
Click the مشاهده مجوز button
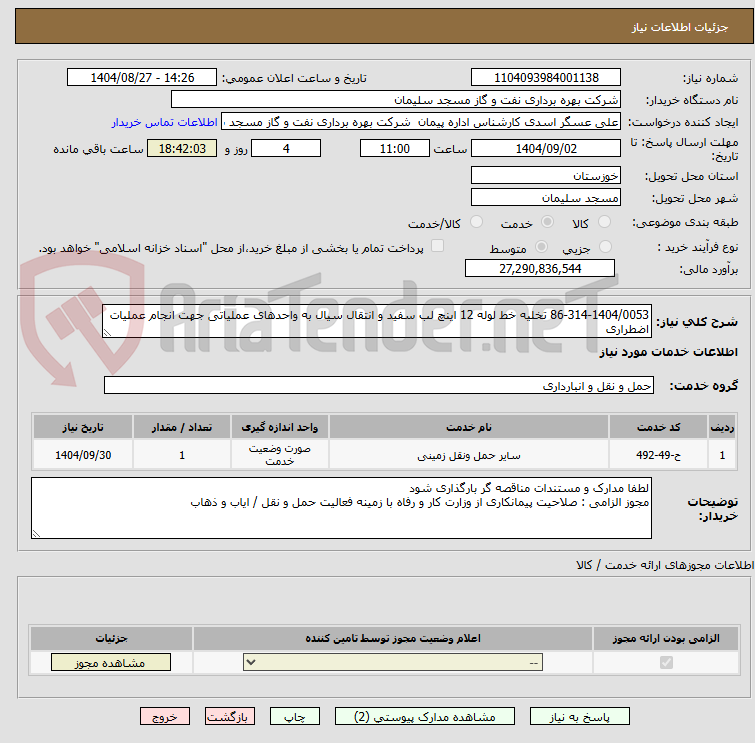coord(111,662)
